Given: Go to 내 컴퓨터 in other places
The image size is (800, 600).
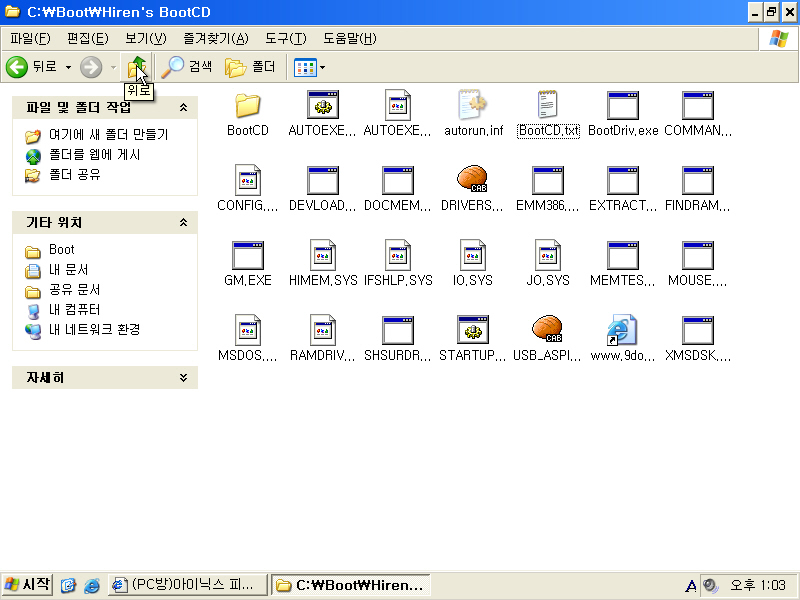Looking at the screenshot, I should pos(74,310).
